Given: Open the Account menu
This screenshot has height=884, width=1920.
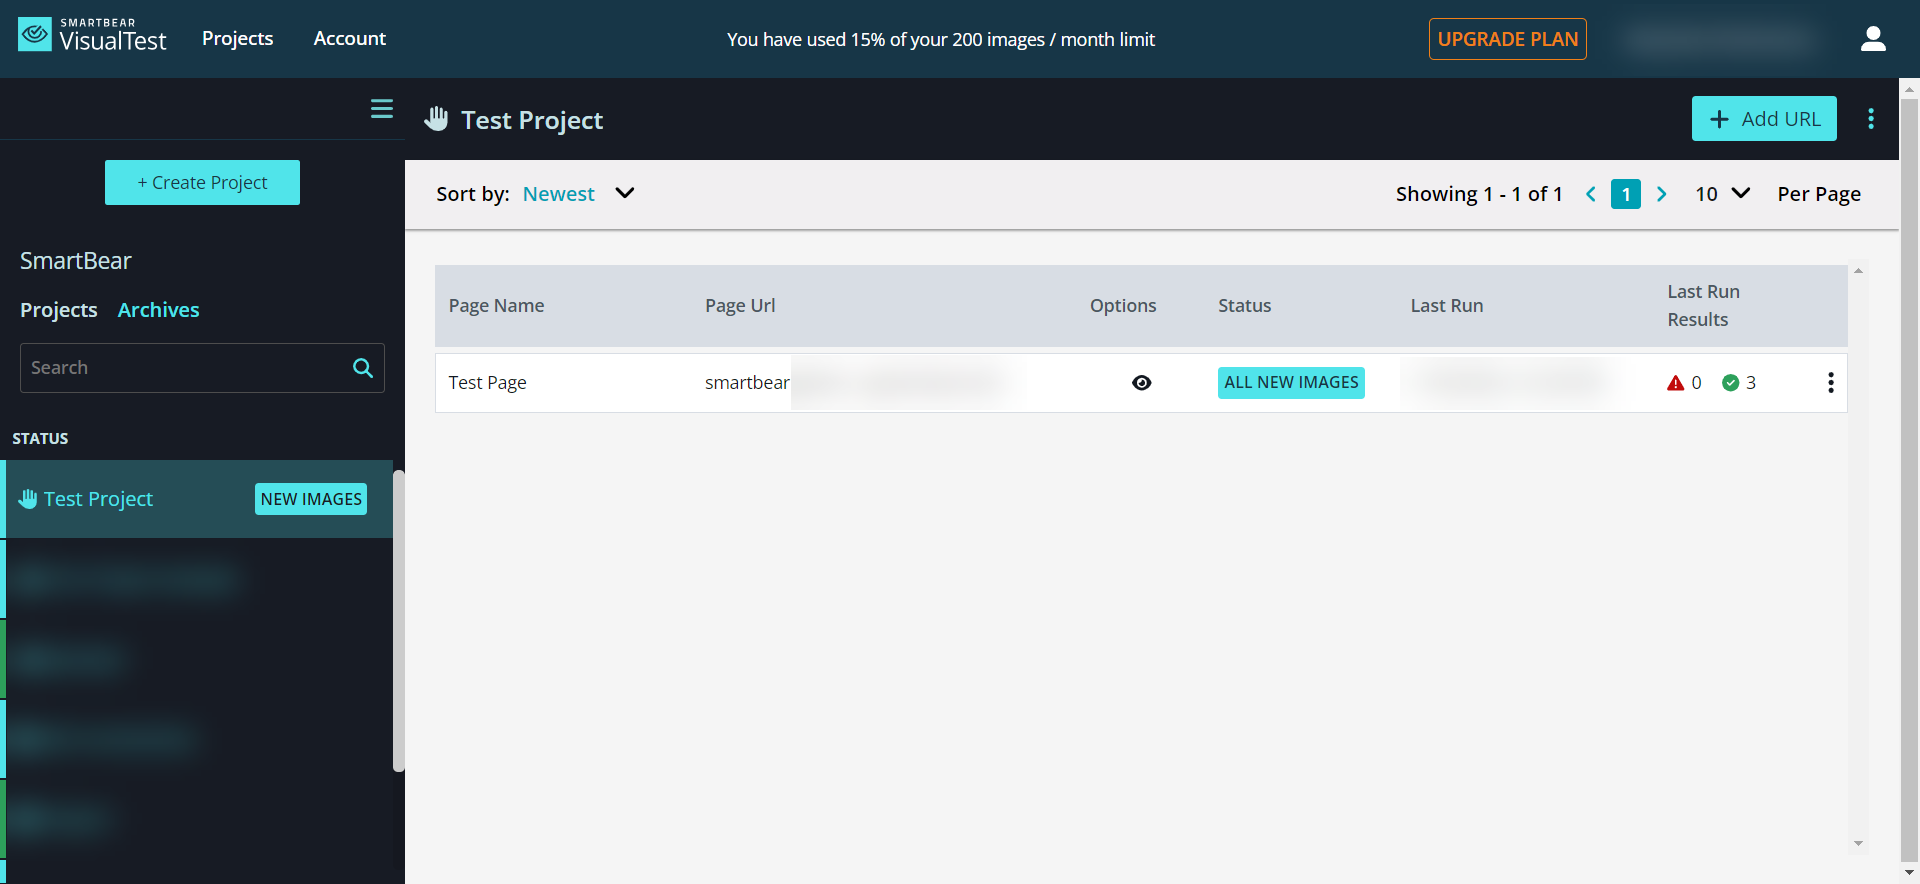Looking at the screenshot, I should point(349,38).
